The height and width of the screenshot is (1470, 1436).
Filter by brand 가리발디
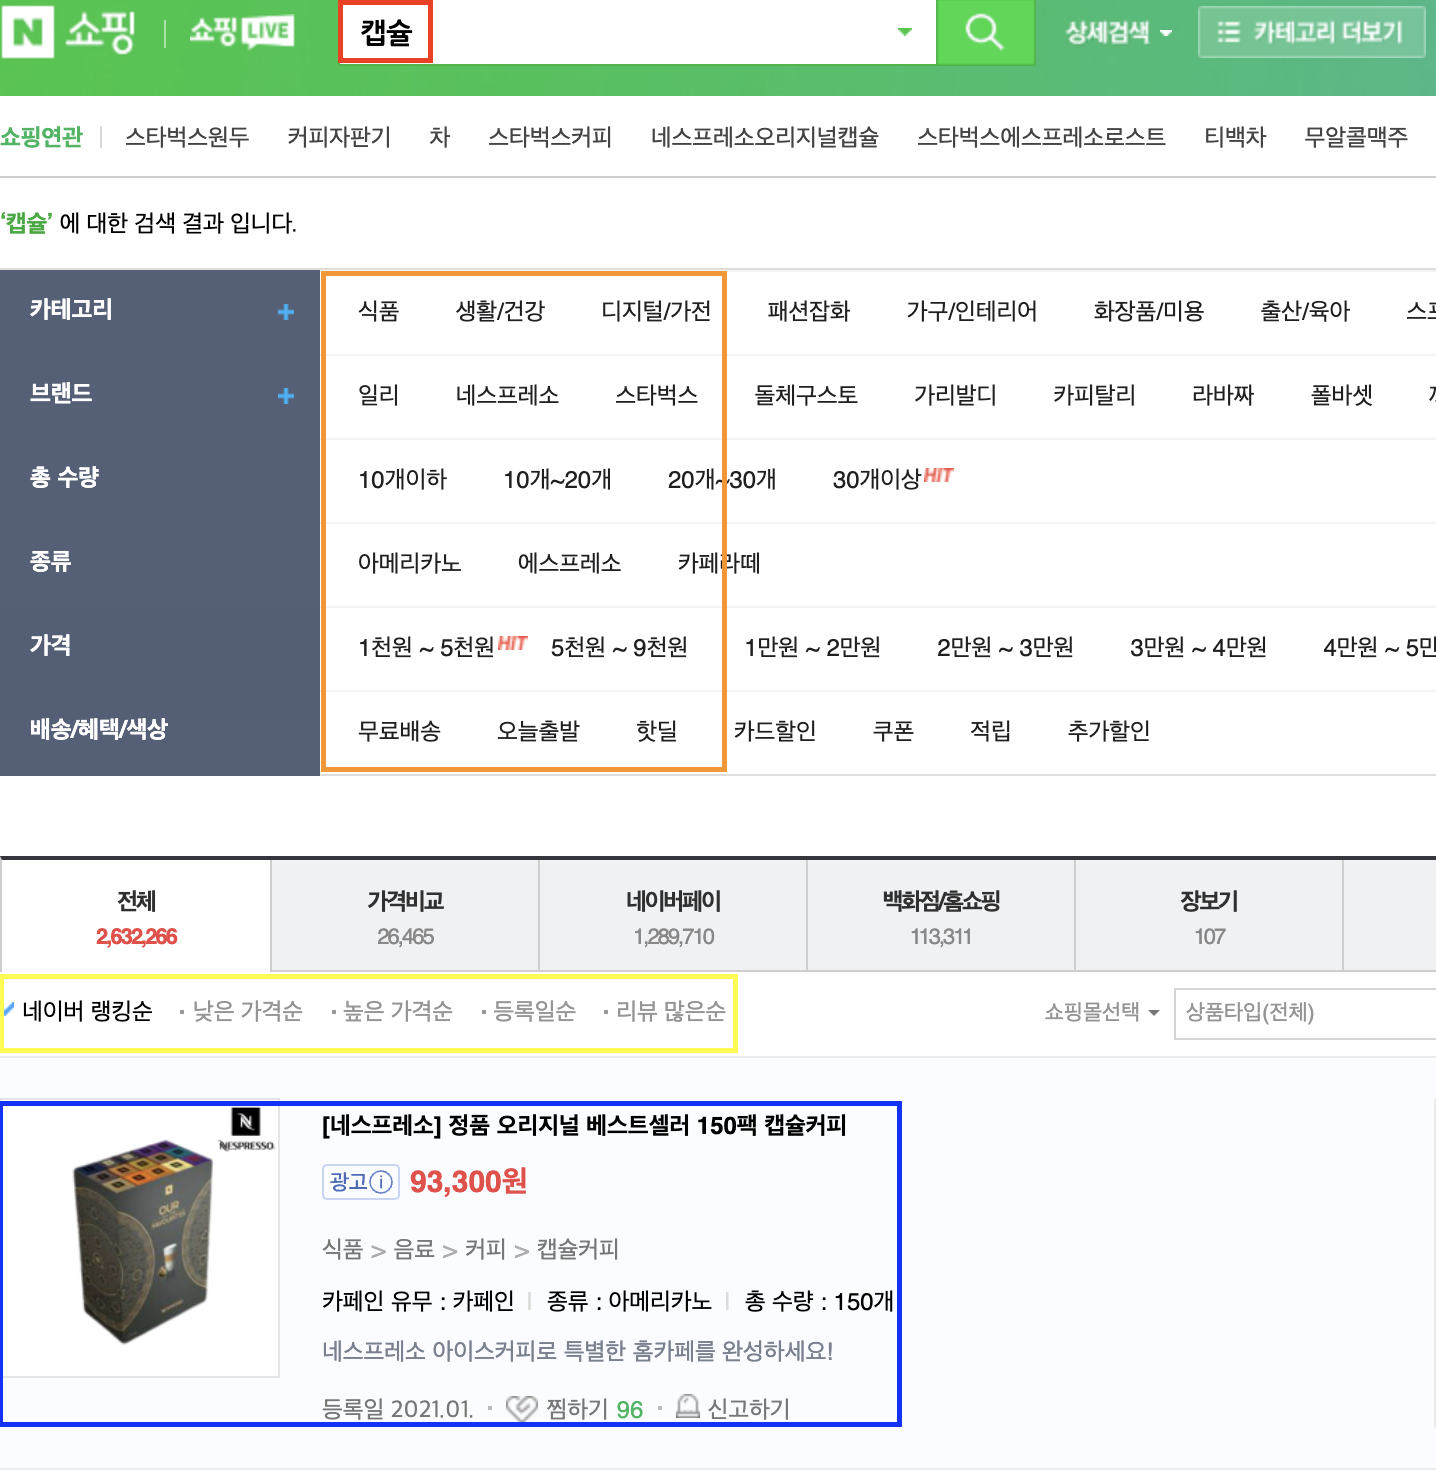955,395
